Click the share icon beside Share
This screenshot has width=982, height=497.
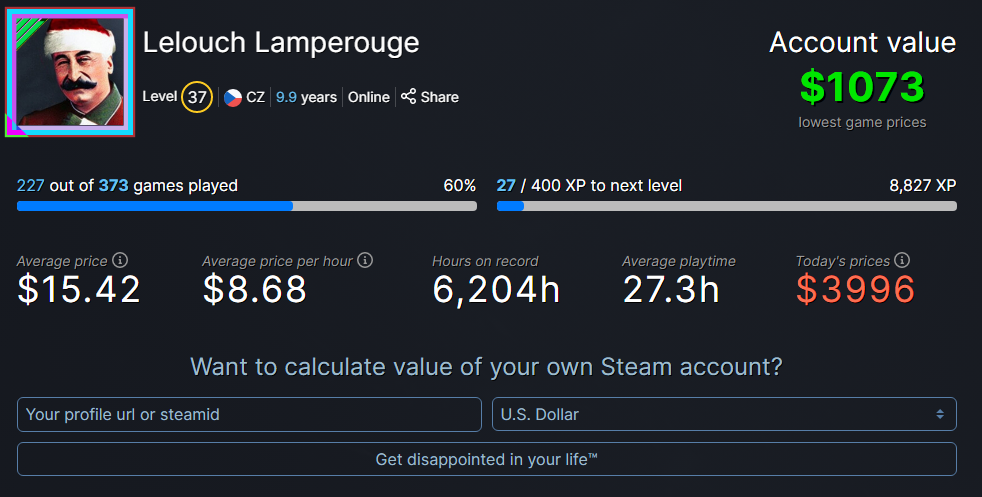(408, 96)
